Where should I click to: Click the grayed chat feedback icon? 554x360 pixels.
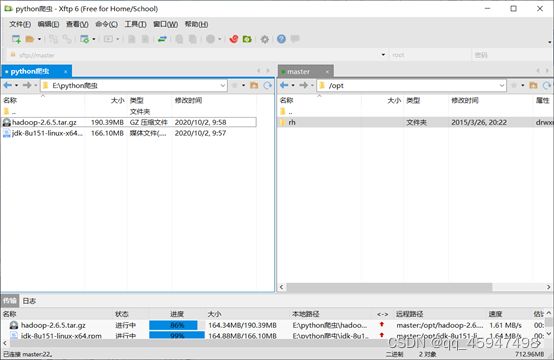(x=295, y=39)
